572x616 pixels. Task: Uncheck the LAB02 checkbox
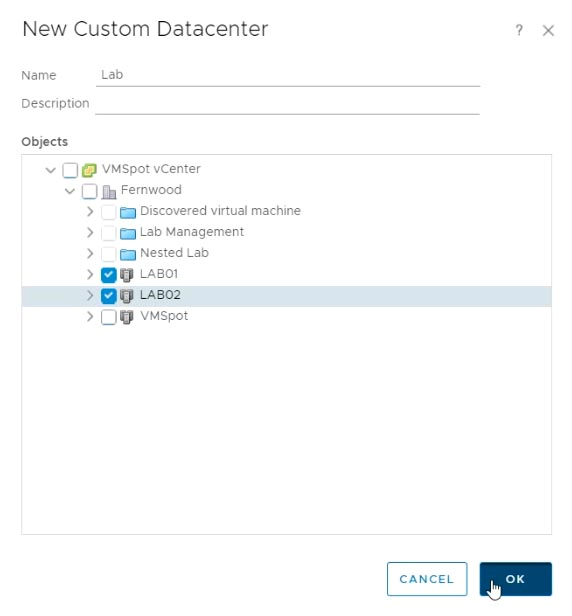pos(108,296)
